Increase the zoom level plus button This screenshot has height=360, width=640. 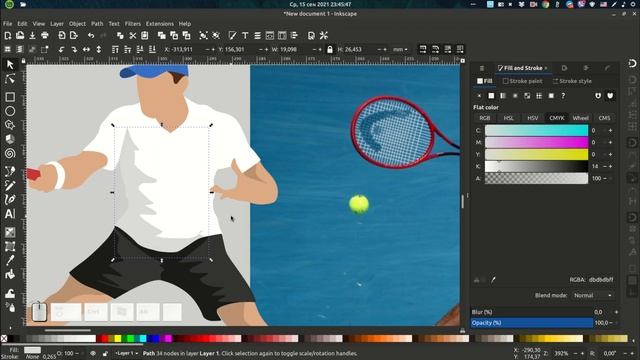(582, 353)
